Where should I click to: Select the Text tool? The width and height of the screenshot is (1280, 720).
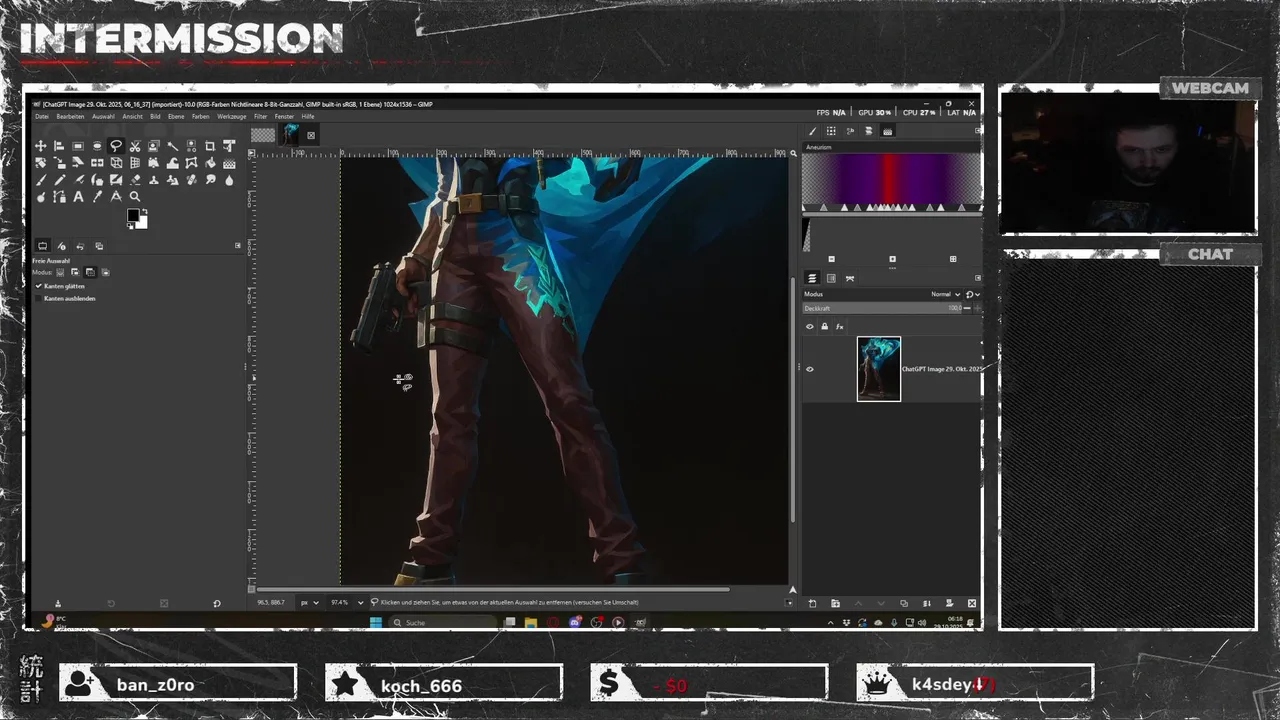click(78, 197)
